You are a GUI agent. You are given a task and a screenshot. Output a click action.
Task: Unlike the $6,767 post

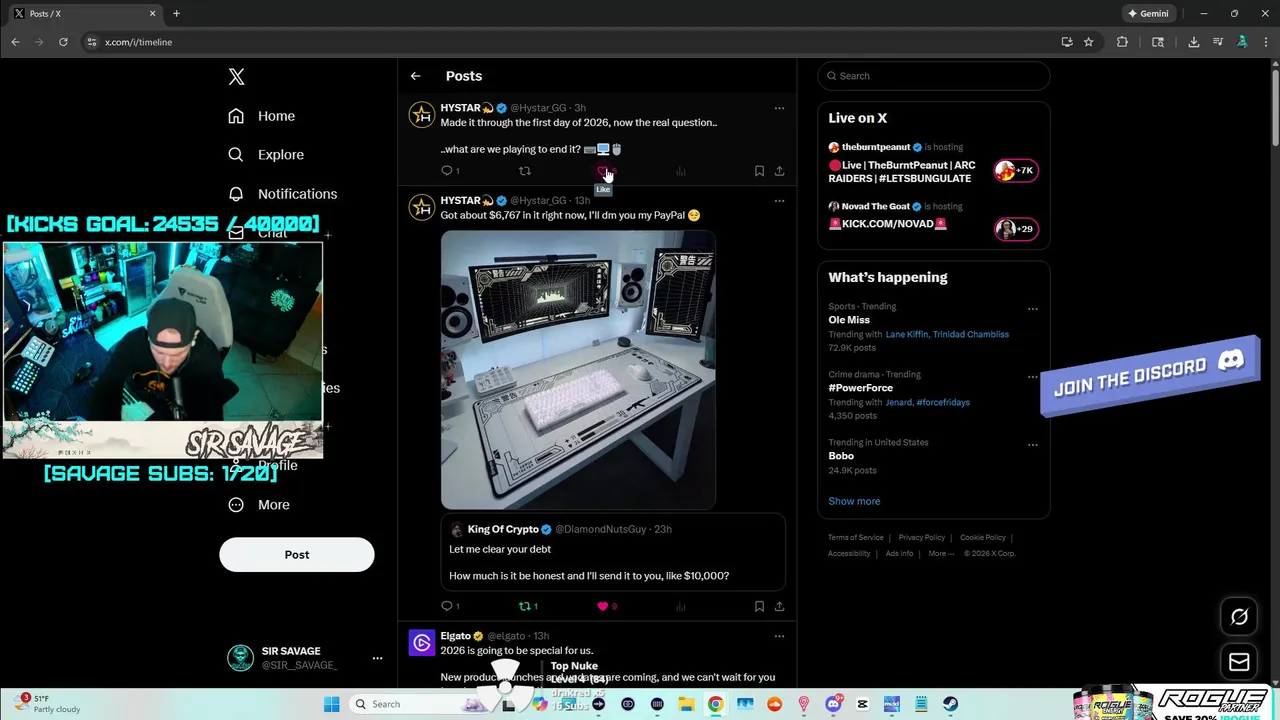tap(602, 606)
